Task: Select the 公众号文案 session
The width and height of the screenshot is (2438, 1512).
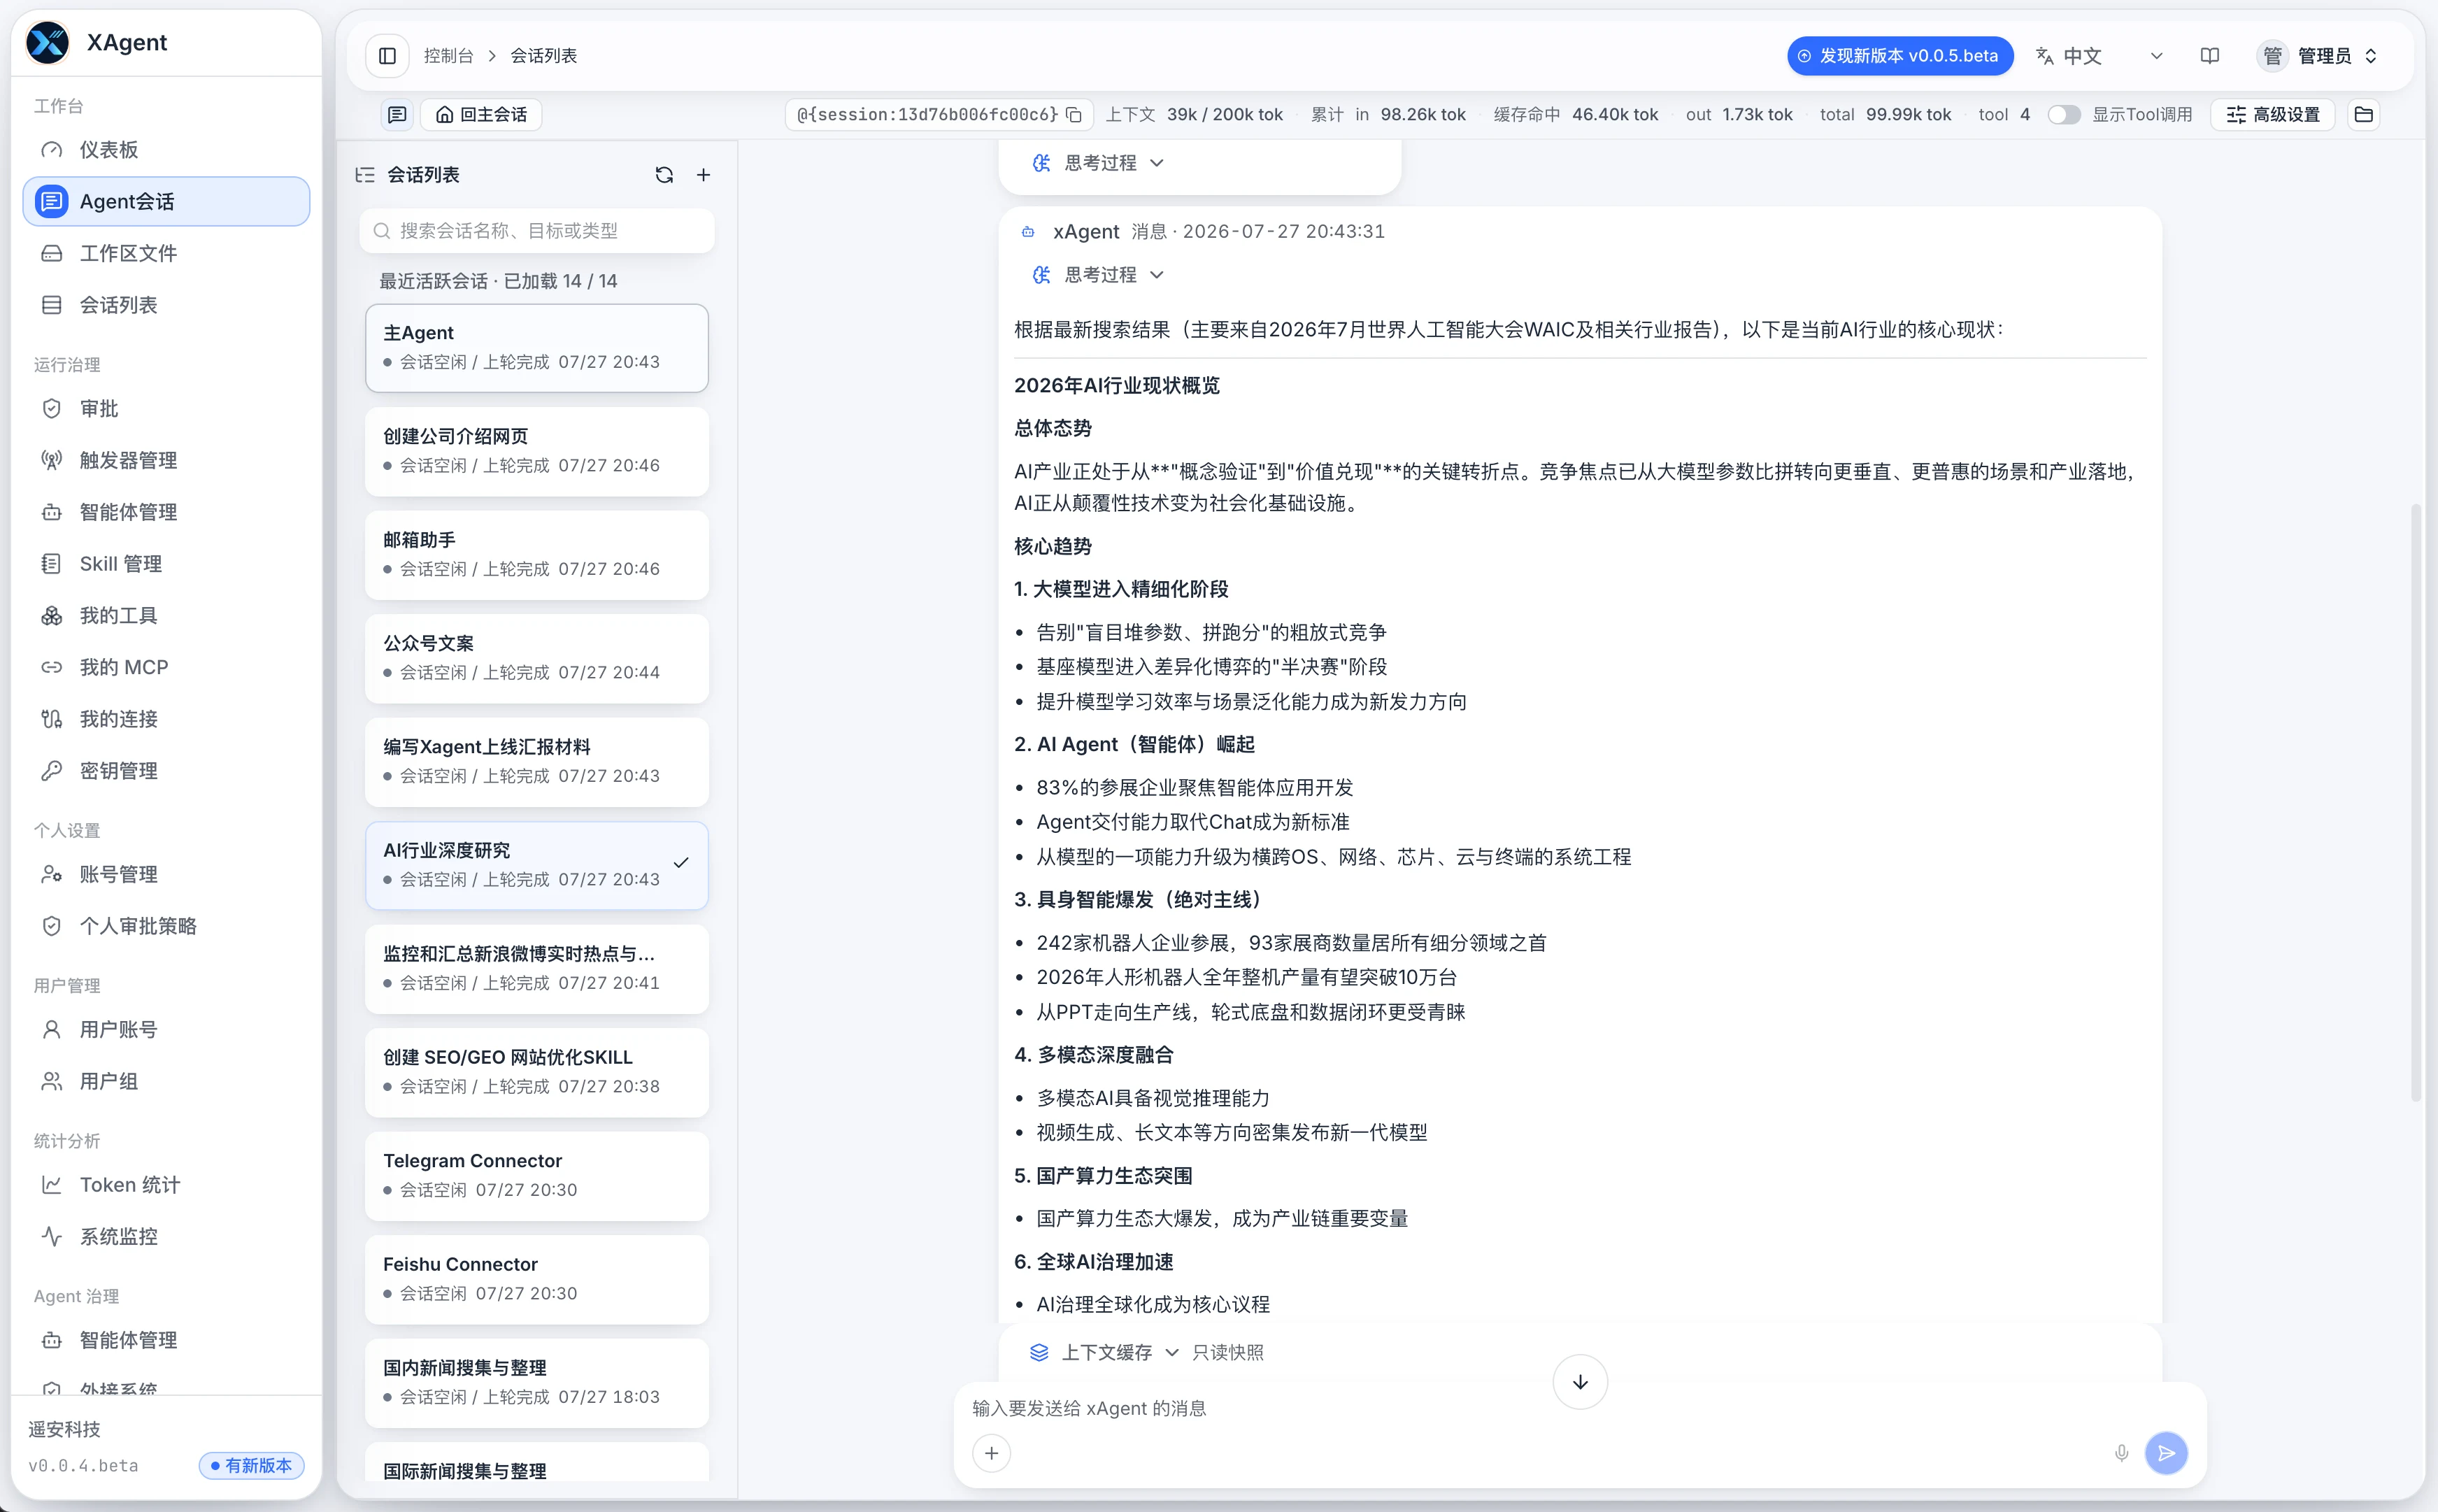Action: tap(537, 658)
